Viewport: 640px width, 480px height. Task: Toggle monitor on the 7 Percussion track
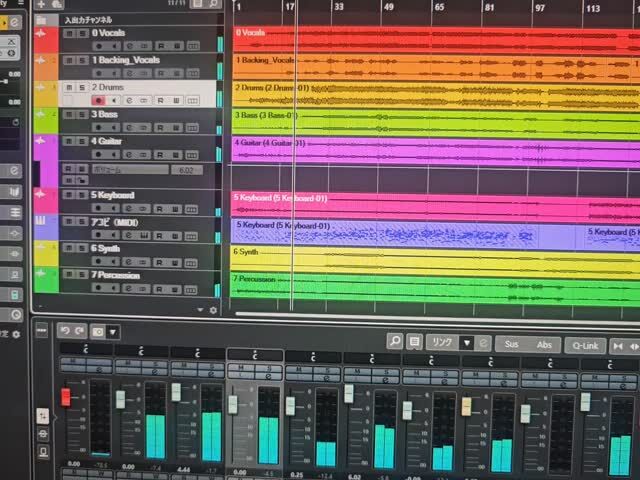113,288
